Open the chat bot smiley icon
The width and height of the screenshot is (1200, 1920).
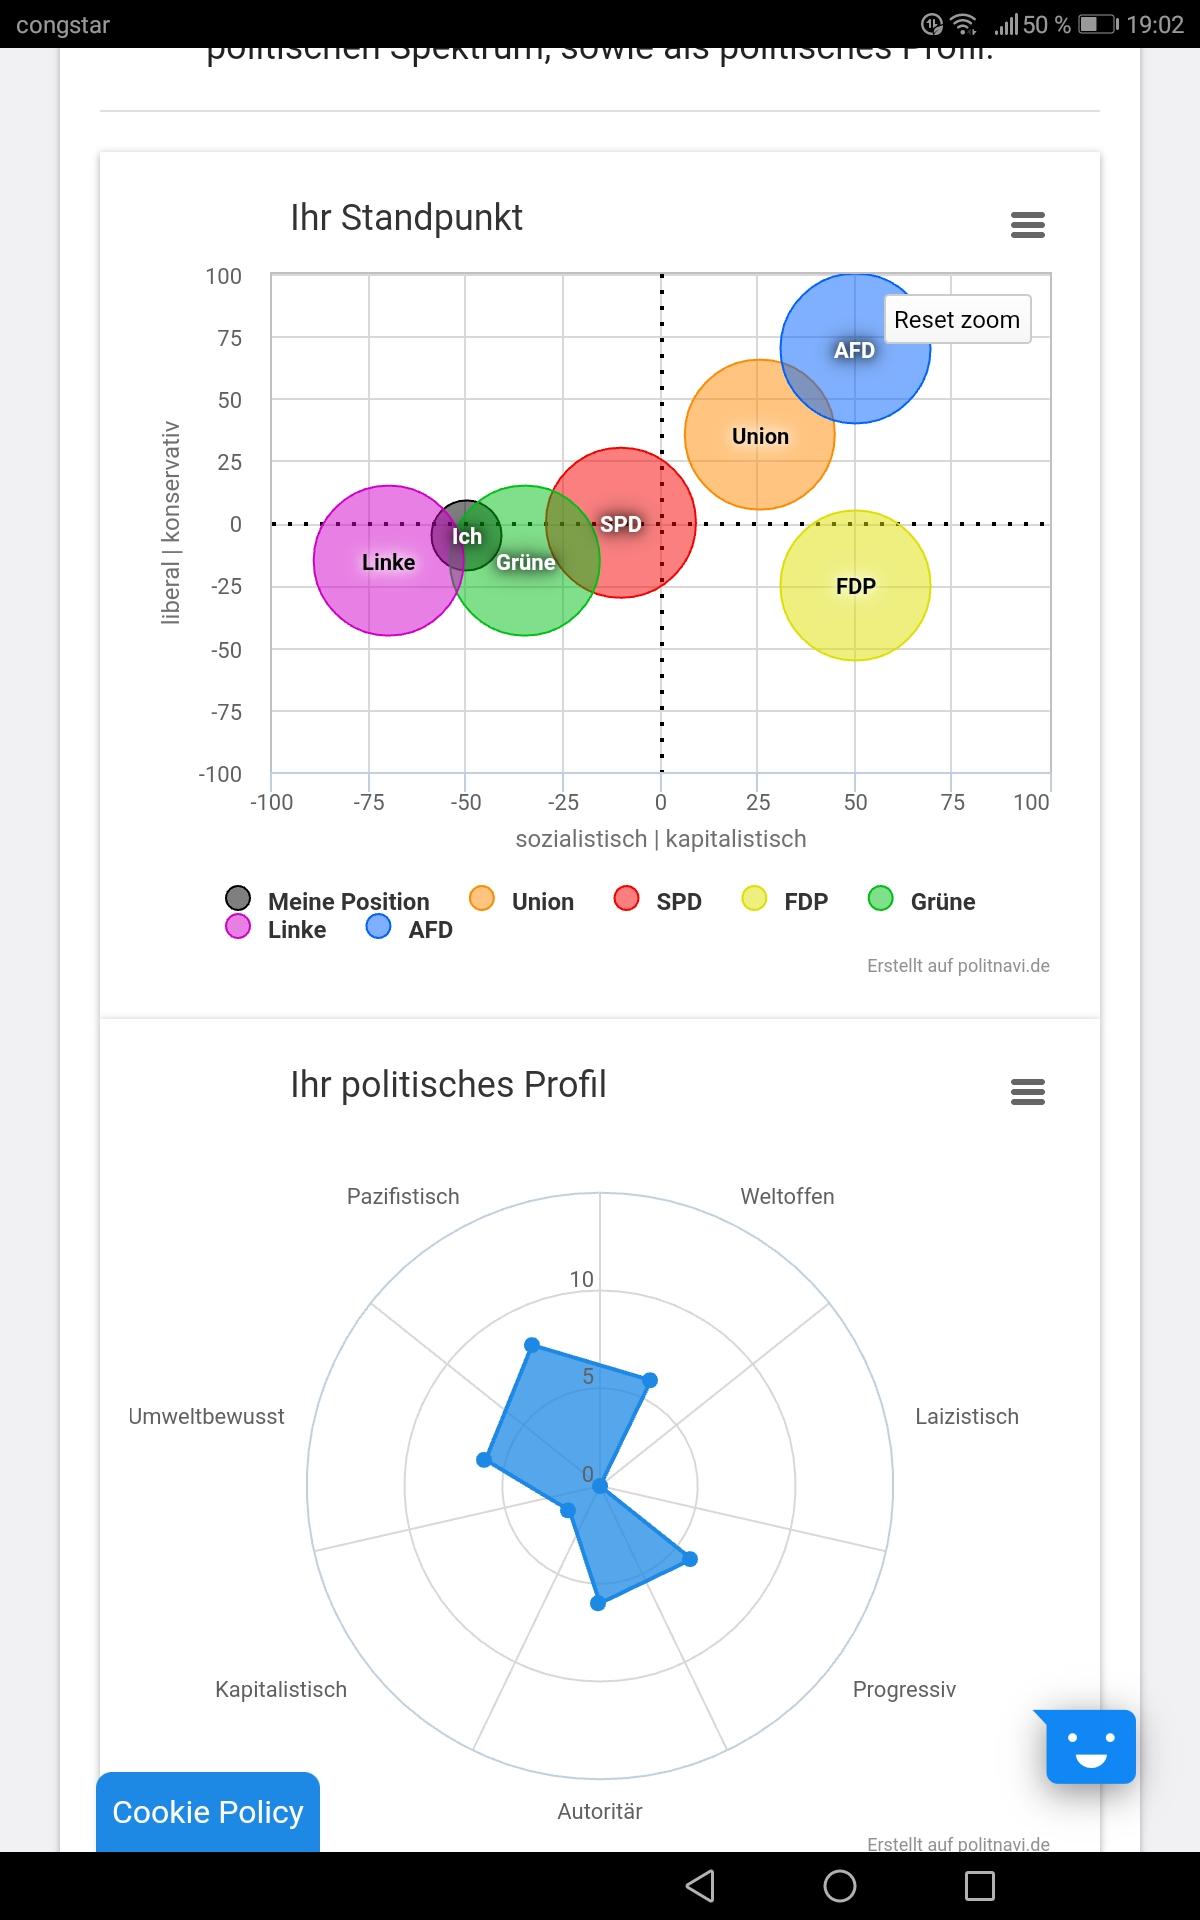coord(1090,1747)
